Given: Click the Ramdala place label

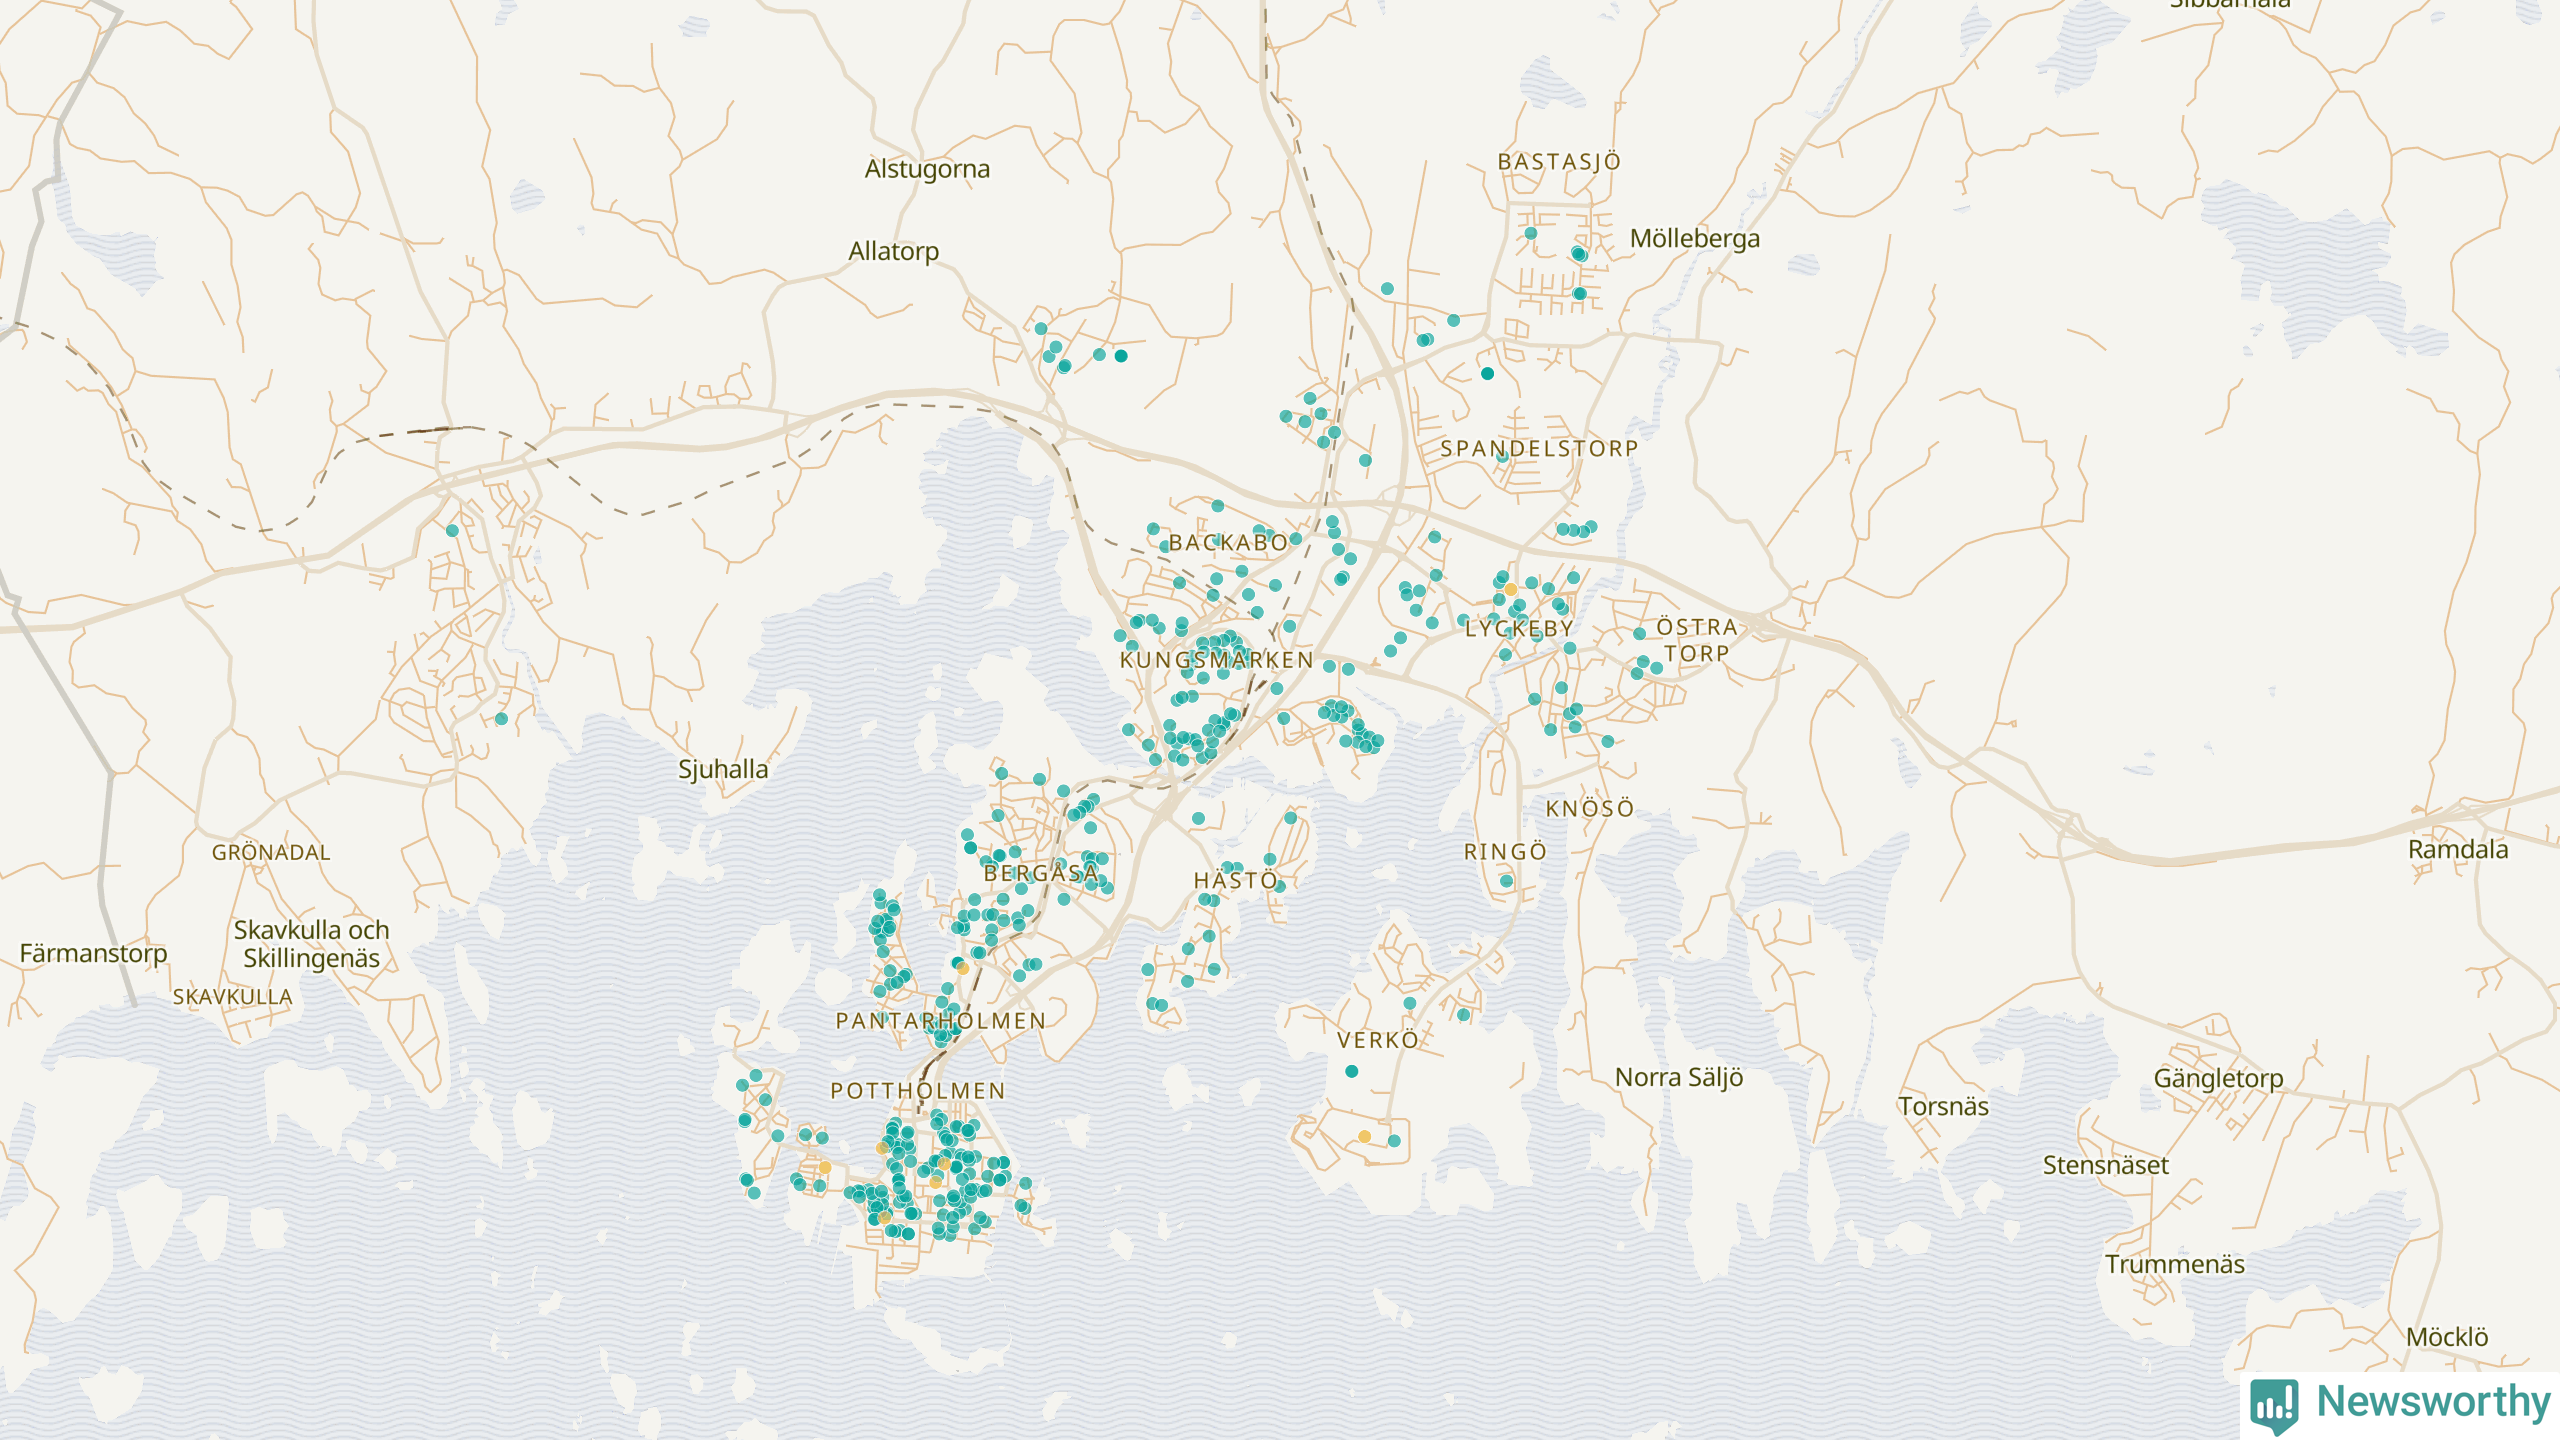Looking at the screenshot, I should pyautogui.click(x=2457, y=849).
